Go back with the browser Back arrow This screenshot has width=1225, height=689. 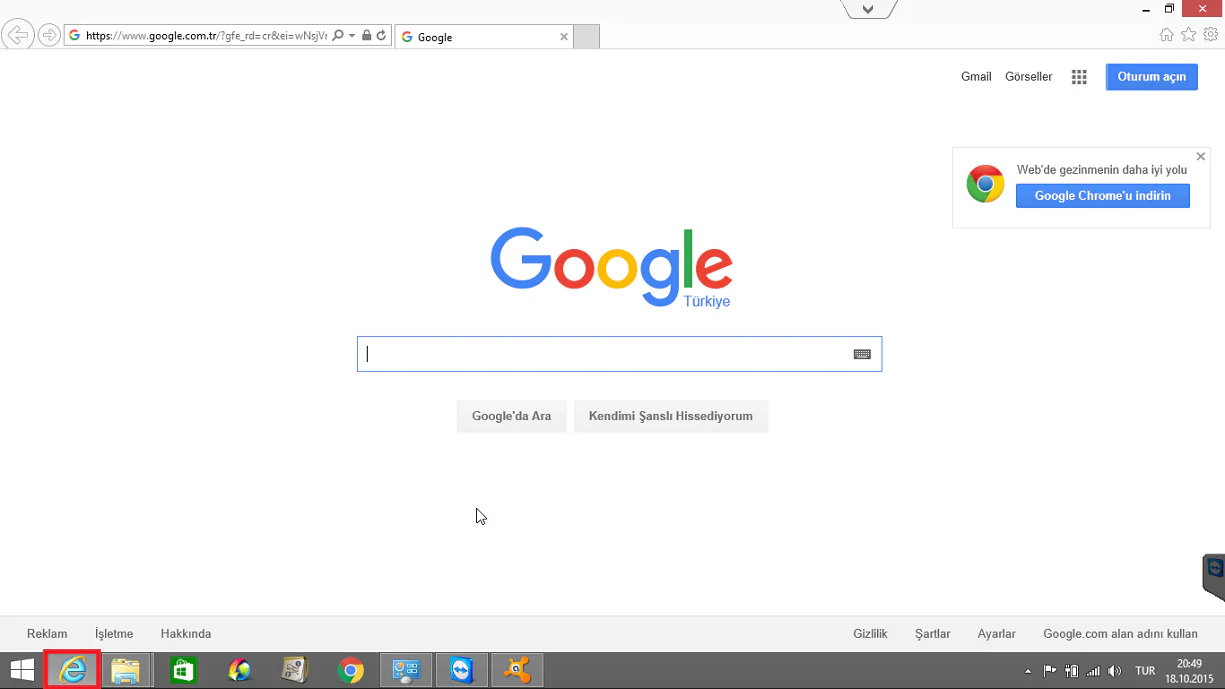pyautogui.click(x=17, y=36)
